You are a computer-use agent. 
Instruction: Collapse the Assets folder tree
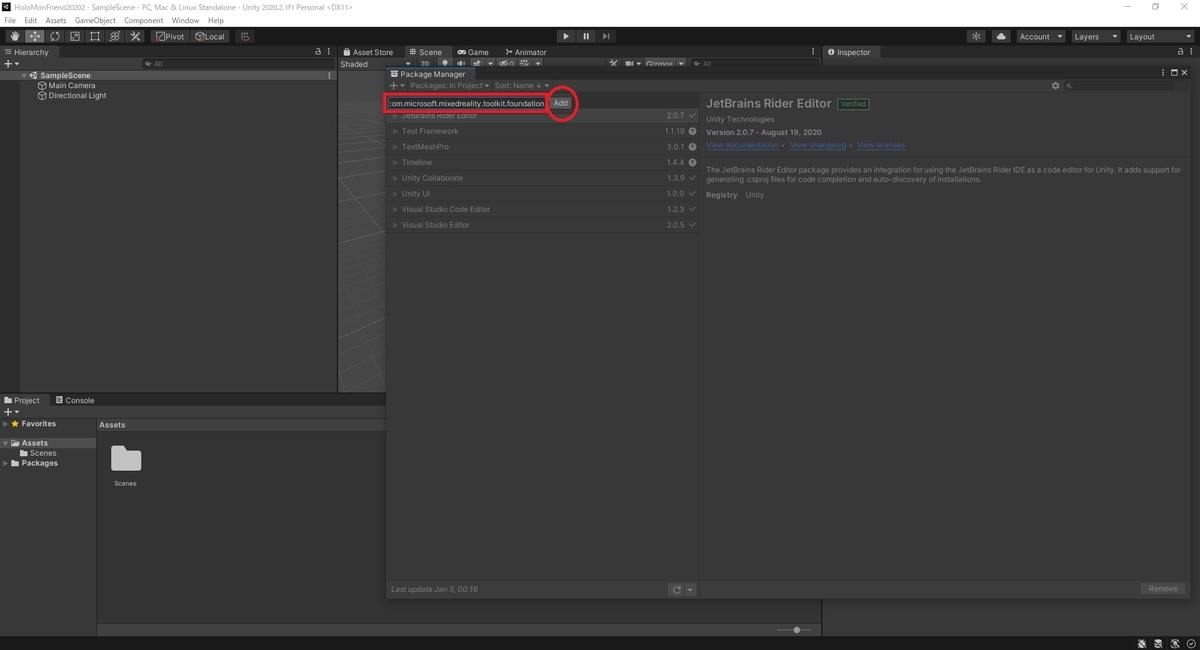(5, 443)
